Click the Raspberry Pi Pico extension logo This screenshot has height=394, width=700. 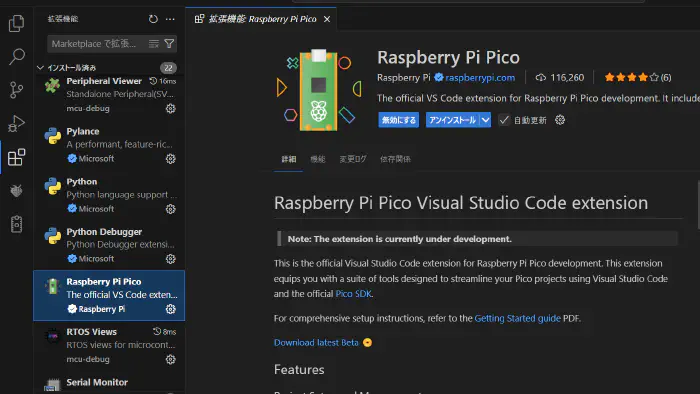[x=318, y=90]
